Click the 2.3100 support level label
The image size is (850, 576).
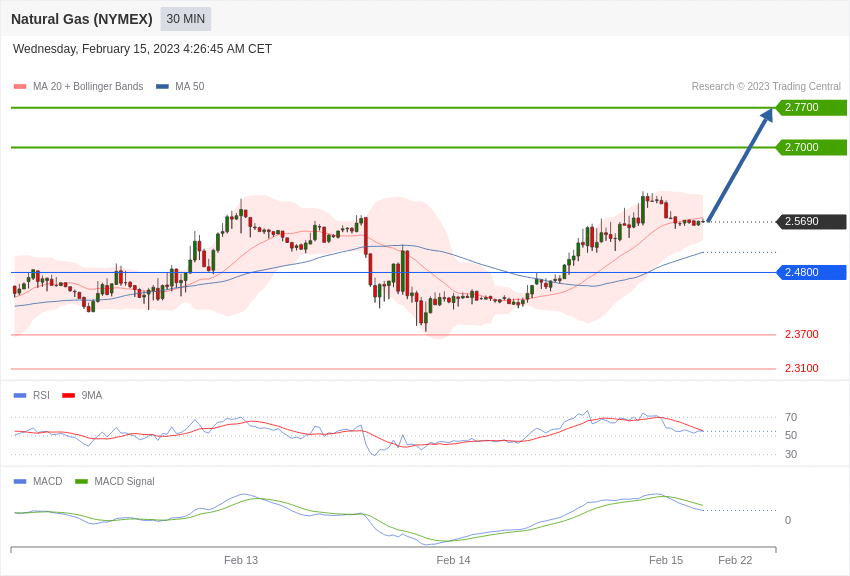[801, 368]
